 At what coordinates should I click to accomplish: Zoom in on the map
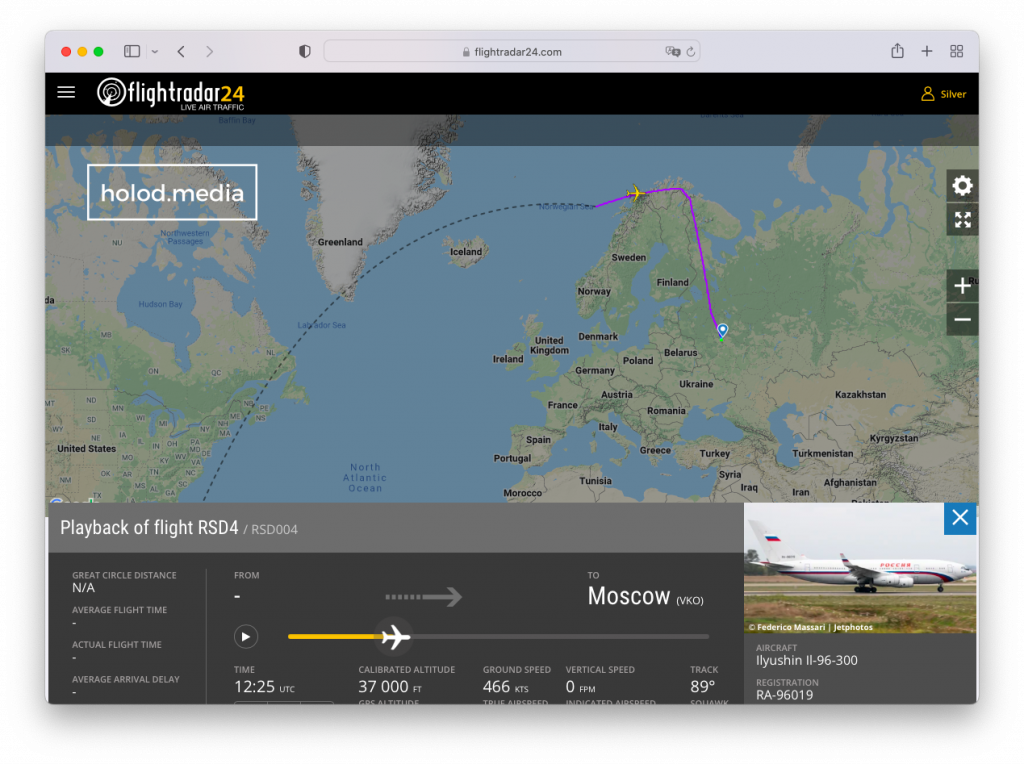point(962,286)
